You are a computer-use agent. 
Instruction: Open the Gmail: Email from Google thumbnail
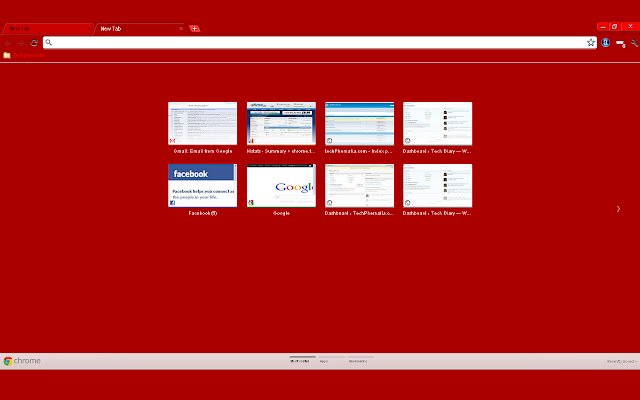pyautogui.click(x=202, y=124)
